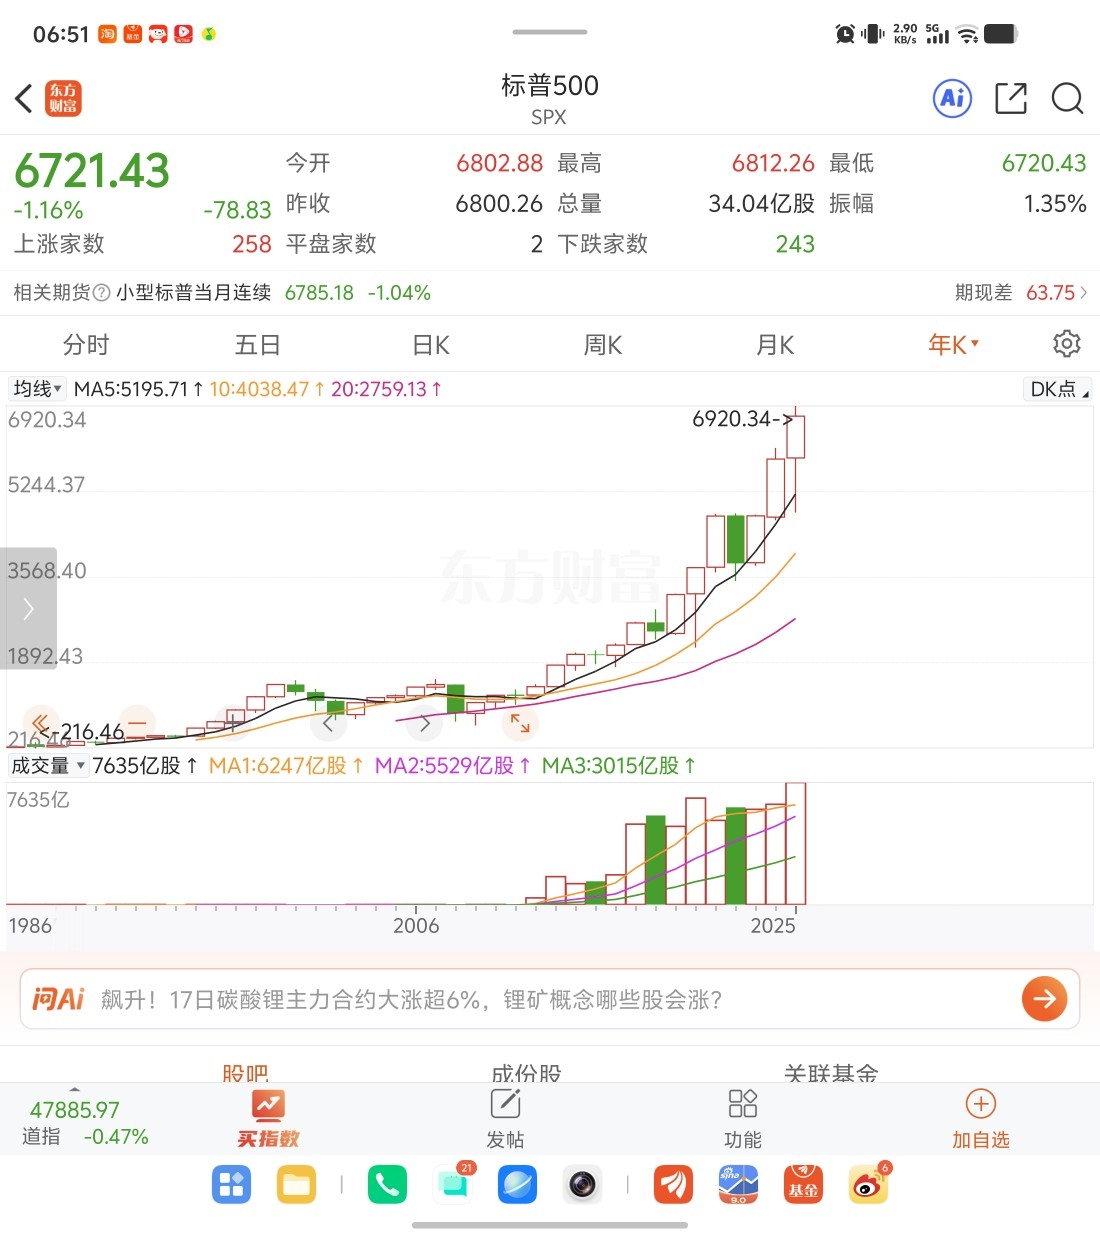Open Messages icon with 21 badge
Screen dimensions: 1100x1240
[x=453, y=1185]
